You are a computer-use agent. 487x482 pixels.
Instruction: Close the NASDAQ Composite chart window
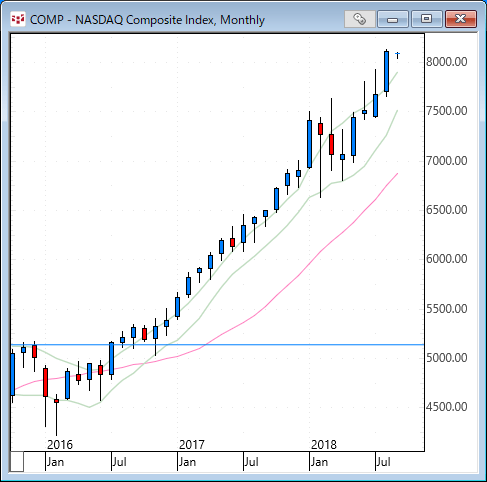(x=461, y=19)
